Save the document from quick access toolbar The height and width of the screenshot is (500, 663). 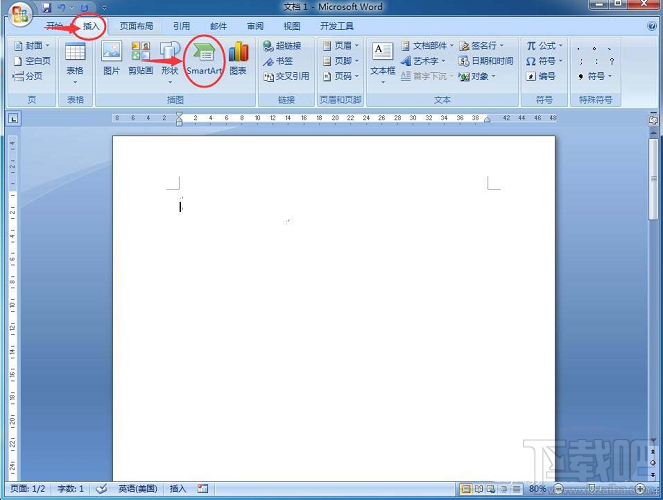[x=46, y=7]
